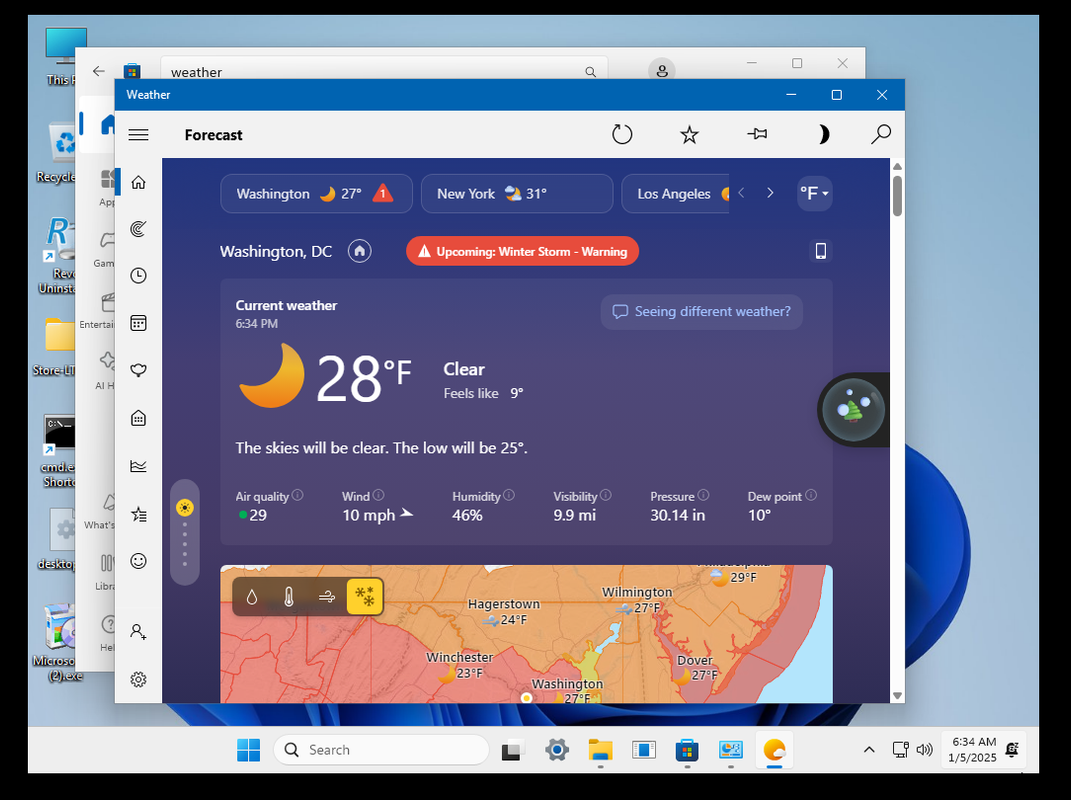This screenshot has height=800, width=1071.
Task: Open the Pollen icon in sidebar
Action: click(x=139, y=370)
